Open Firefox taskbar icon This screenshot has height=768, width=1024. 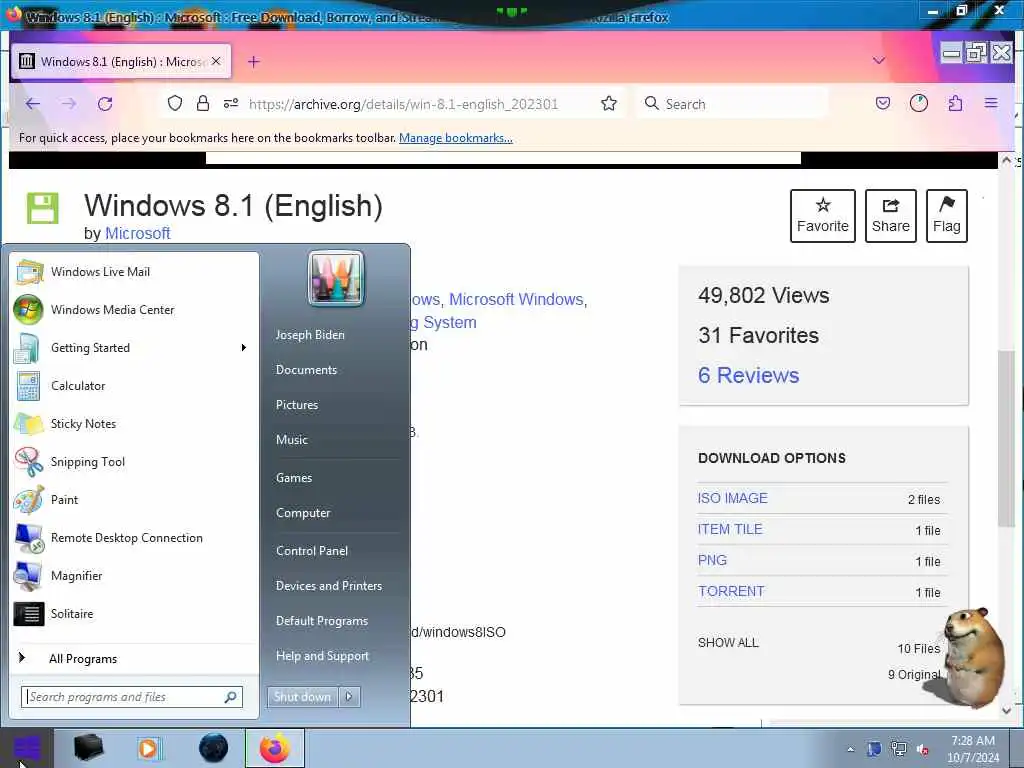(x=275, y=748)
